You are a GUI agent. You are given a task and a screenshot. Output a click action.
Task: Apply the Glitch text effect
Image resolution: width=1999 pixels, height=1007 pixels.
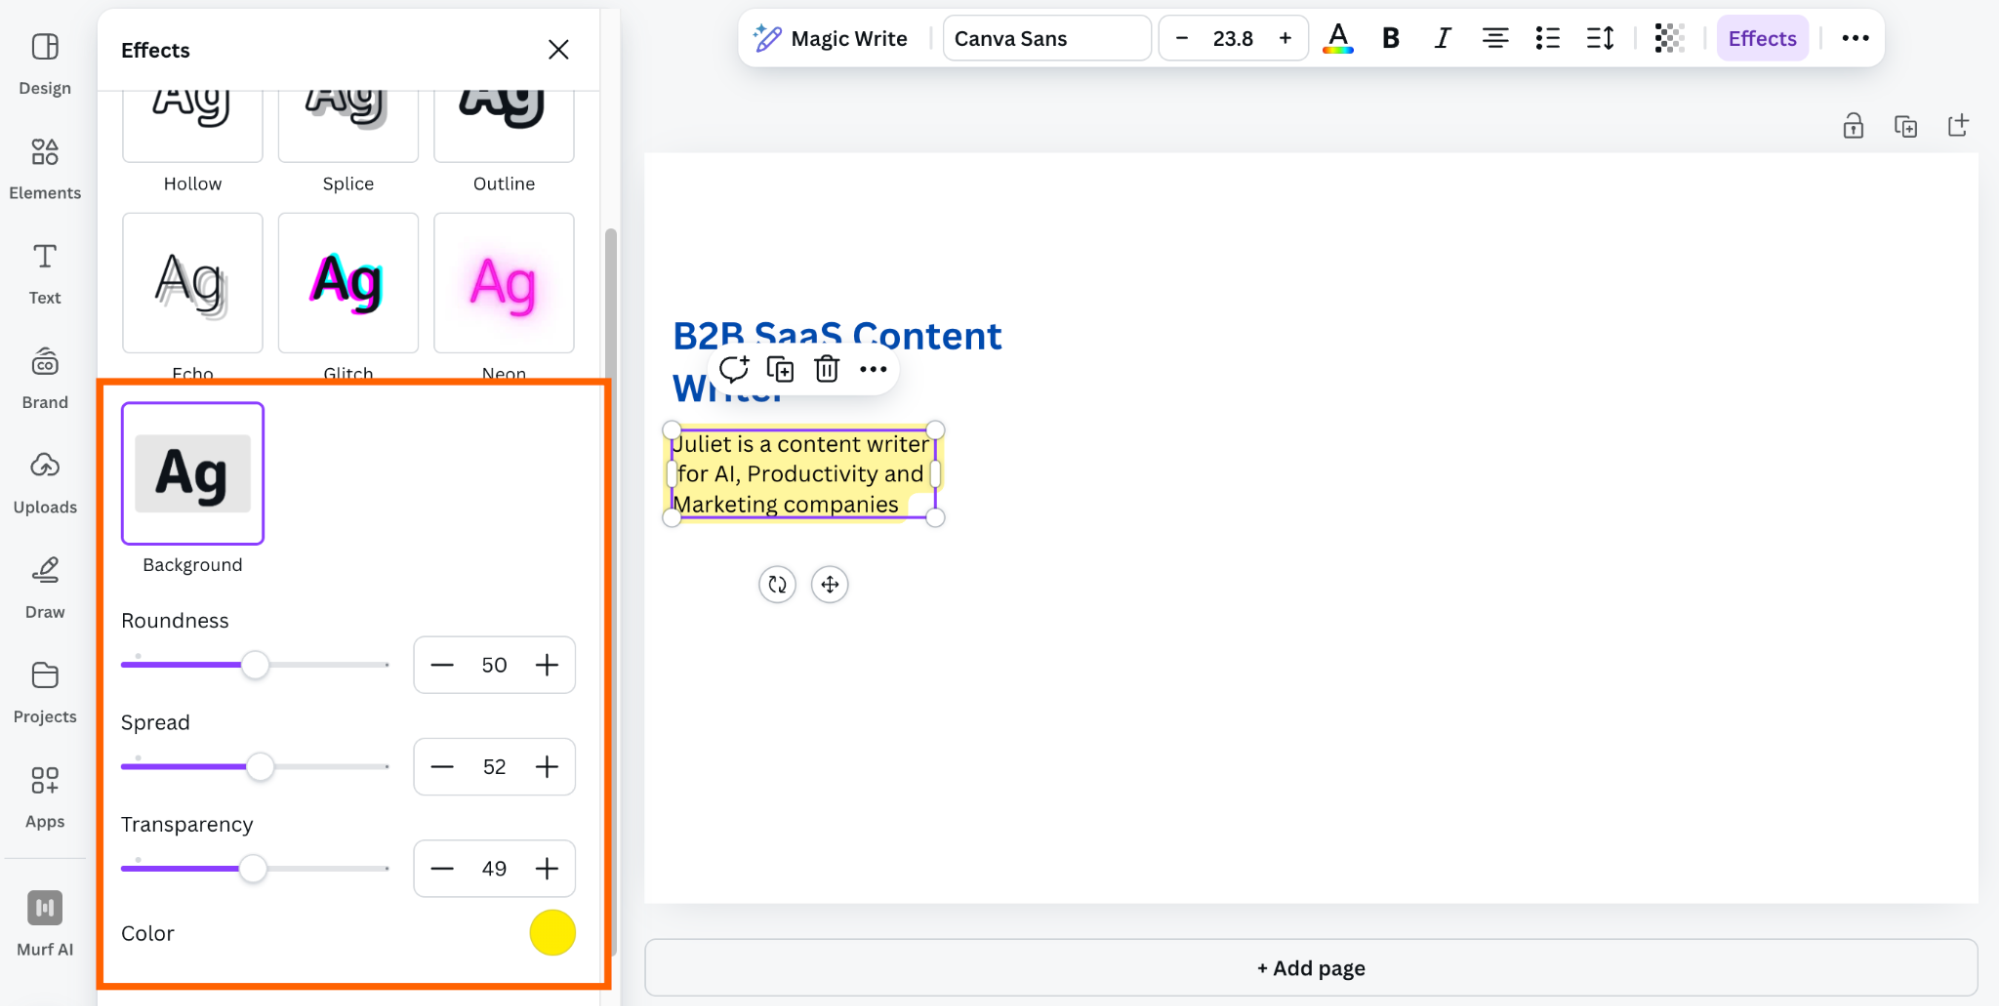click(x=348, y=282)
